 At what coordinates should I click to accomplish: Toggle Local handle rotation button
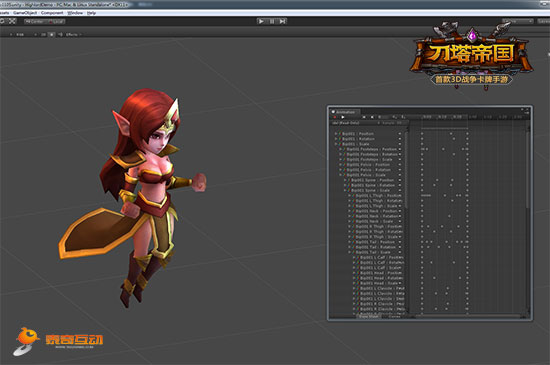[55, 21]
